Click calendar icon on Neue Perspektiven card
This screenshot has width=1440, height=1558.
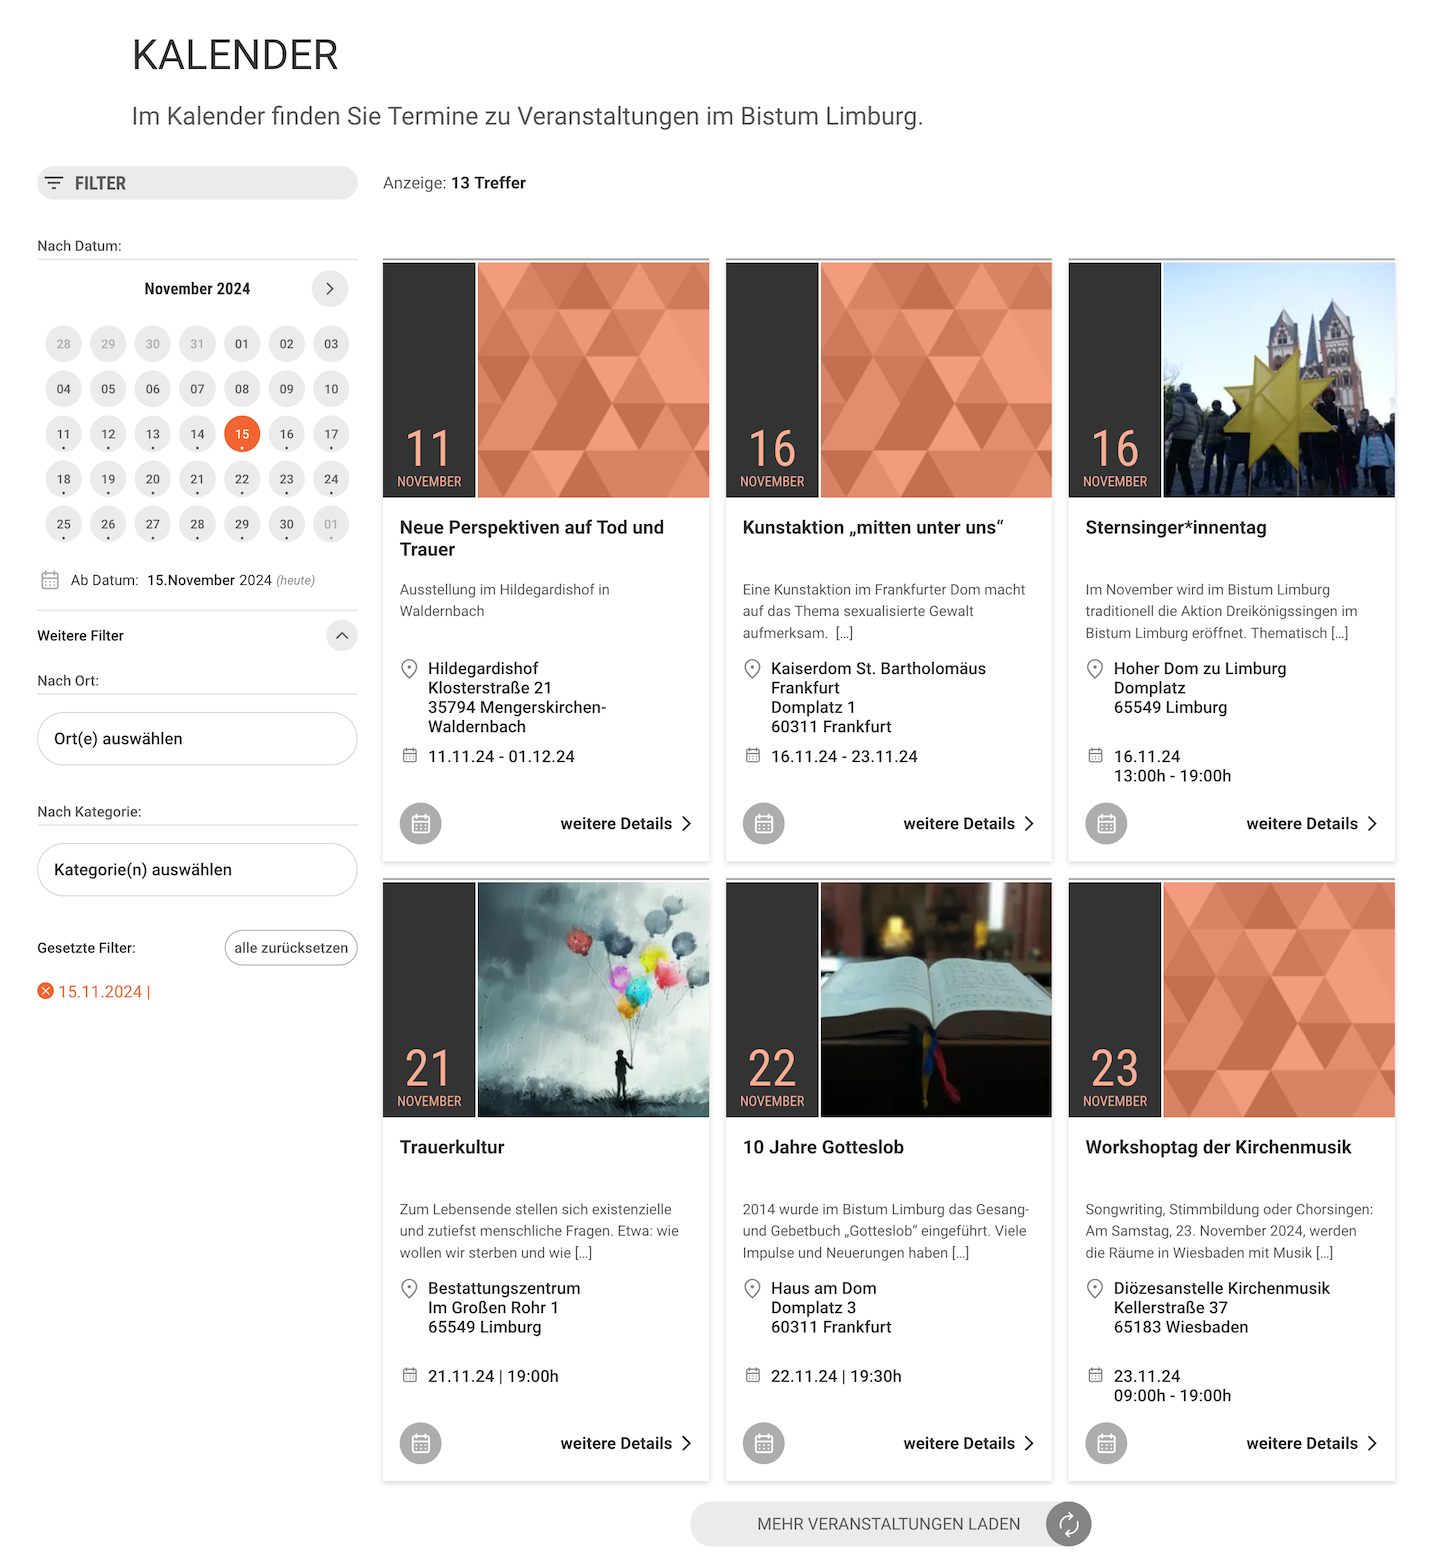420,823
